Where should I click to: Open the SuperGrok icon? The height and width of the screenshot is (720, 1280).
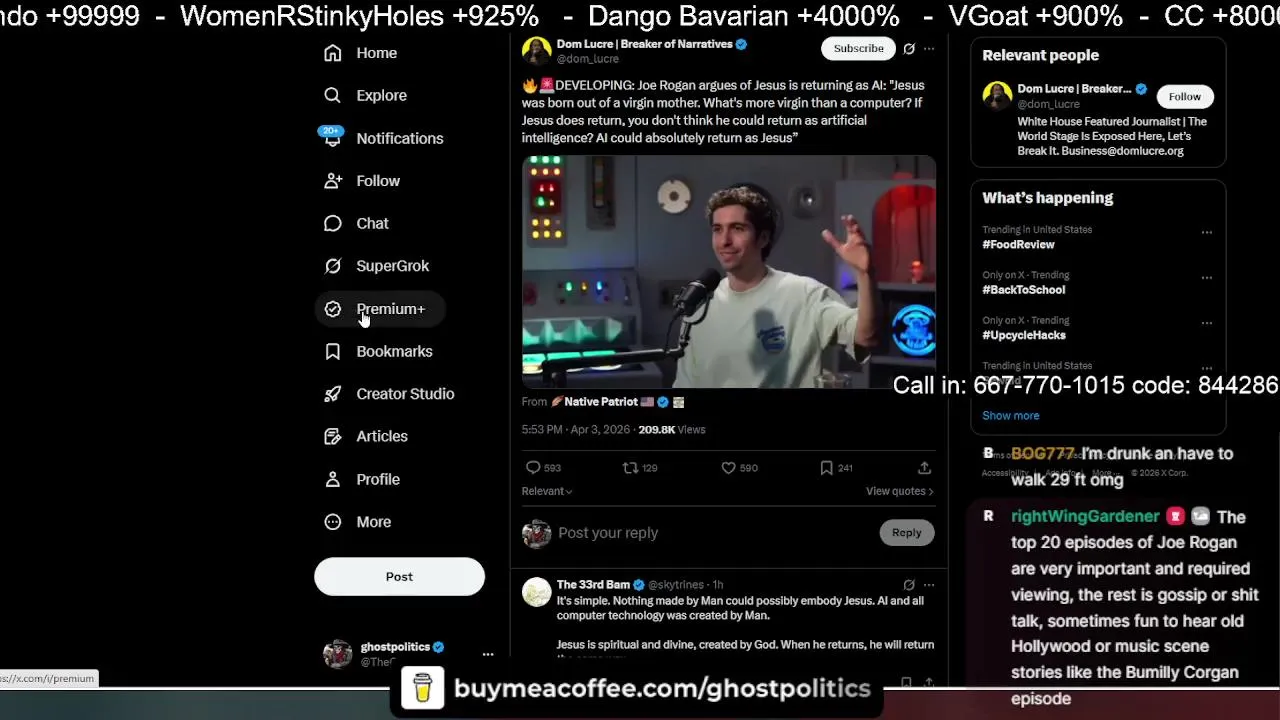tap(333, 266)
